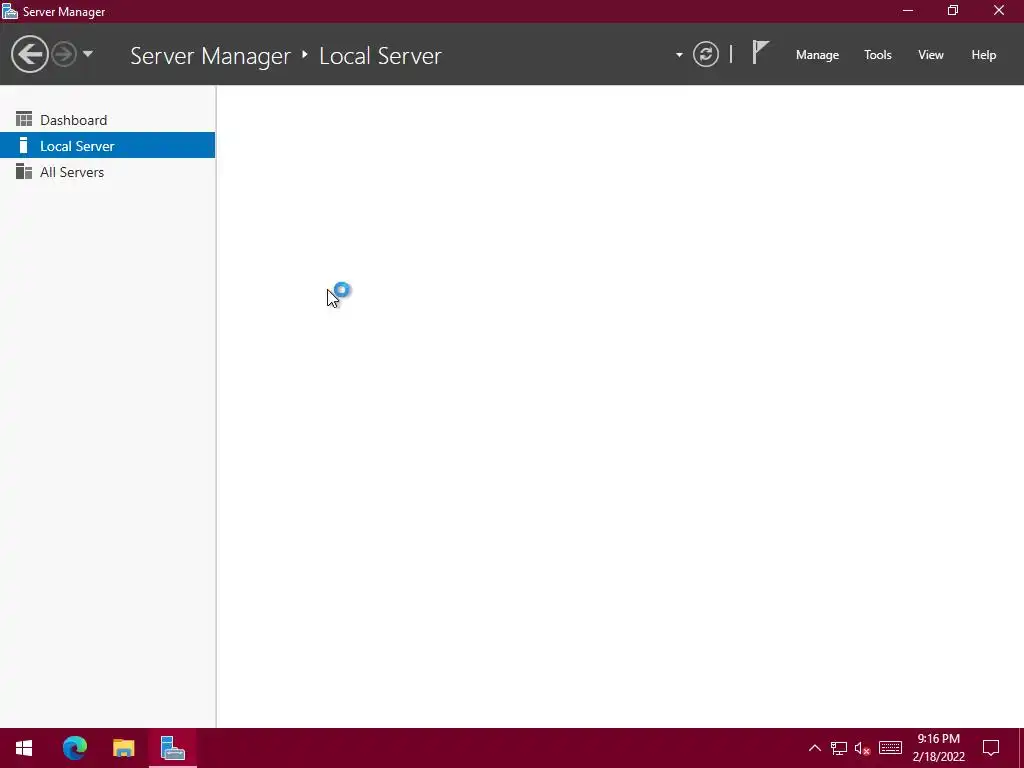Select All Servers in the sidebar
The image size is (1024, 768).
(107, 172)
